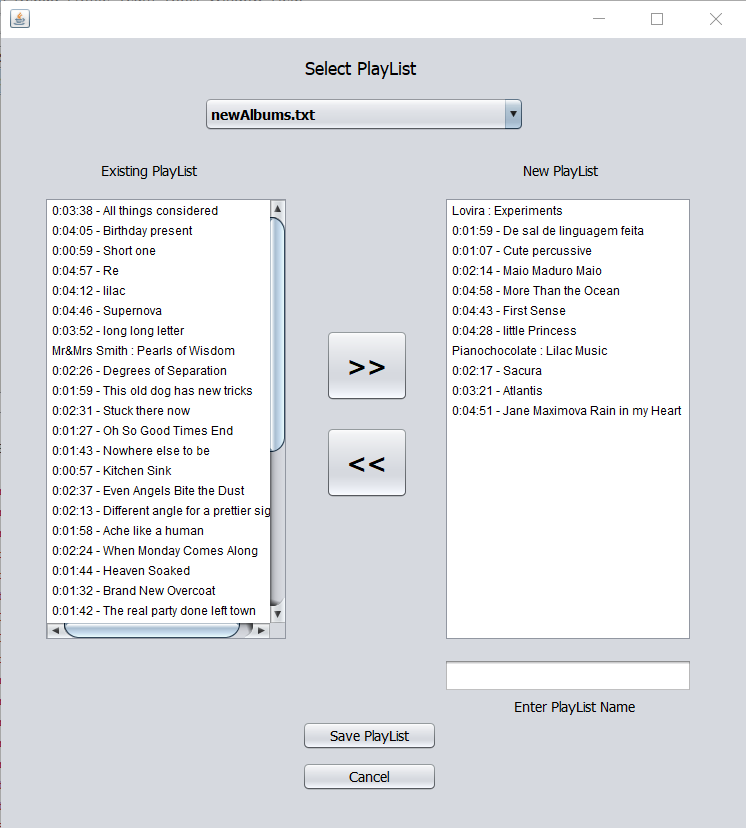Select track 'Oh So Good Times End'

(158, 431)
